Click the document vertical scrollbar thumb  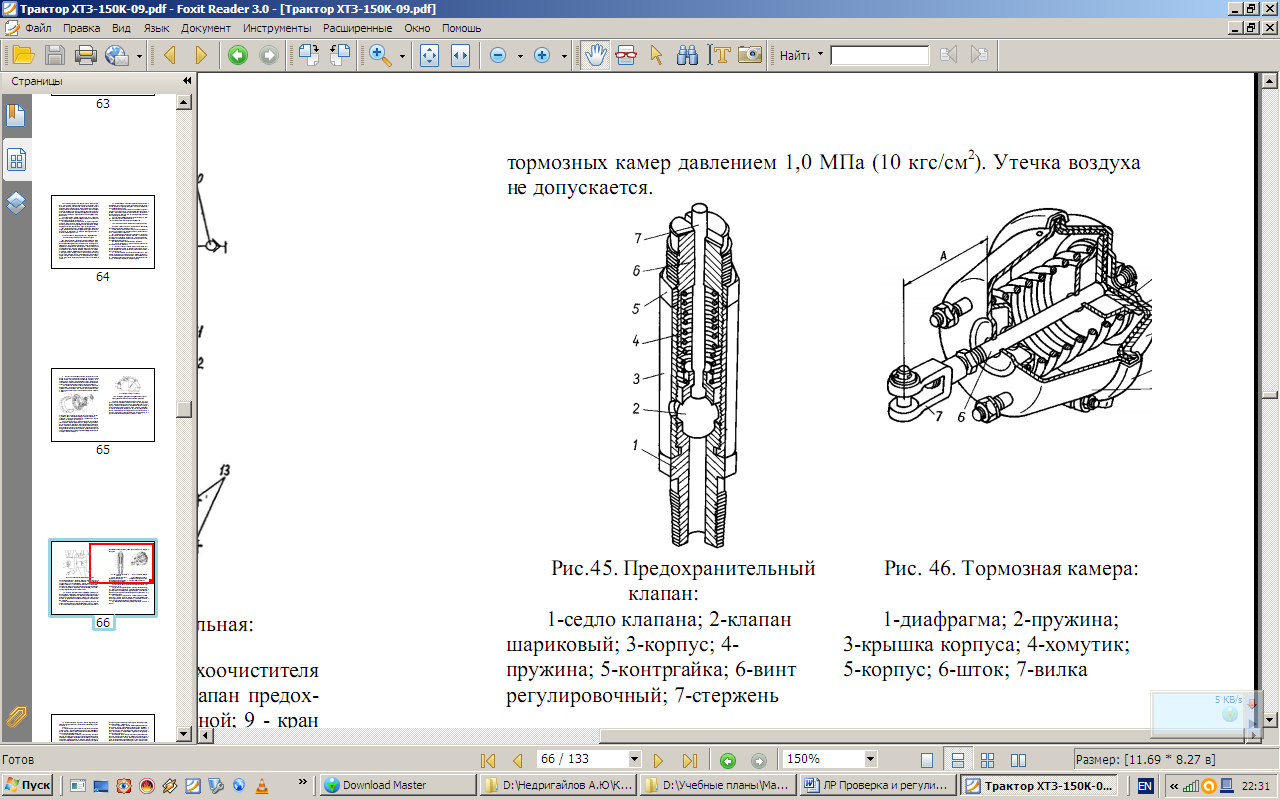point(1269,393)
